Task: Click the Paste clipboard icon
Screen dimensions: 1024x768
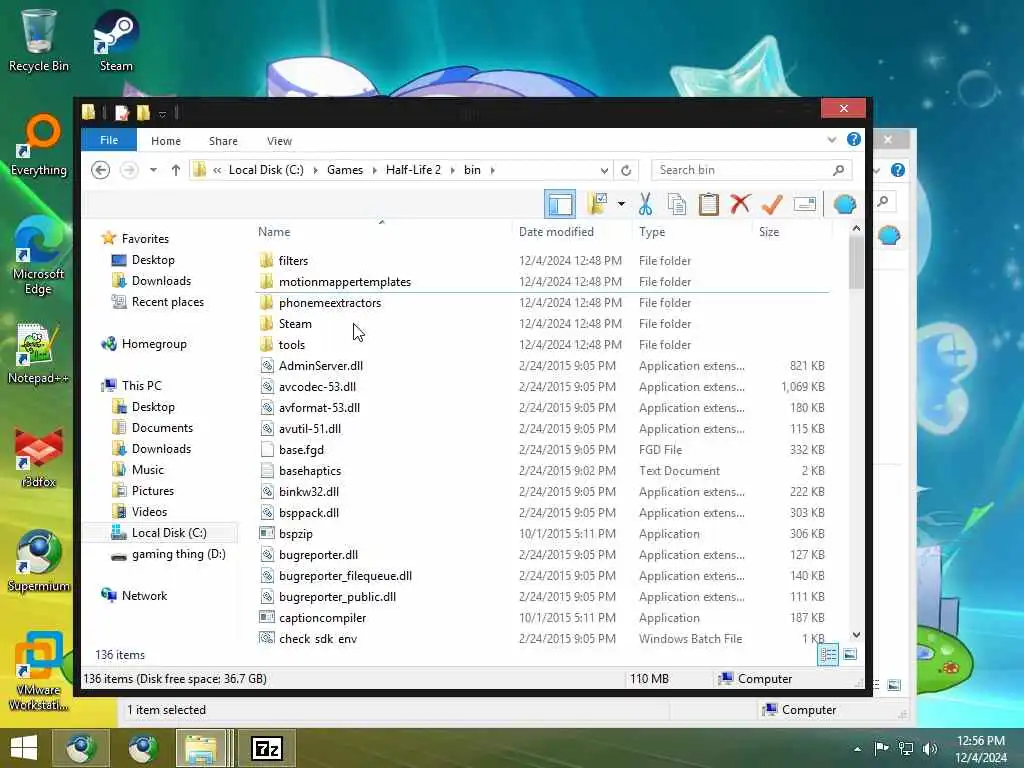Action: click(709, 204)
